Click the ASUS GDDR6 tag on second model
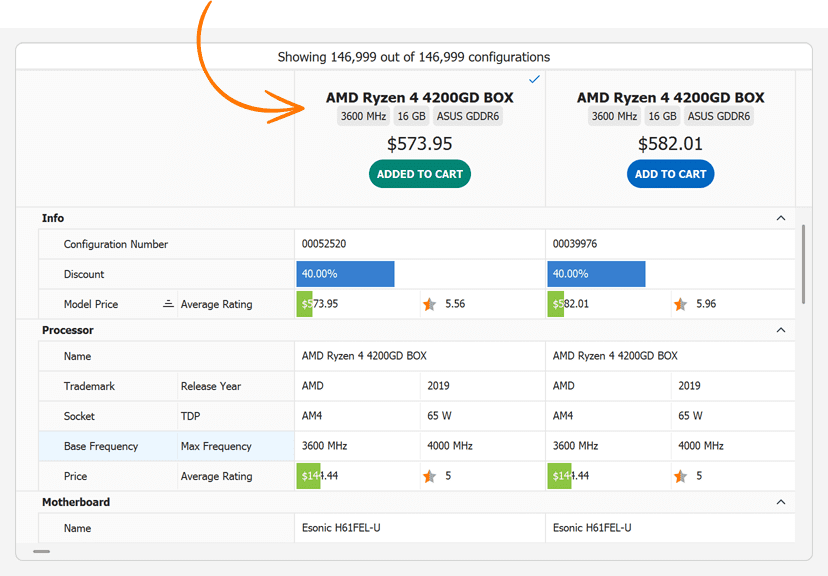The image size is (828, 576). 719,116
